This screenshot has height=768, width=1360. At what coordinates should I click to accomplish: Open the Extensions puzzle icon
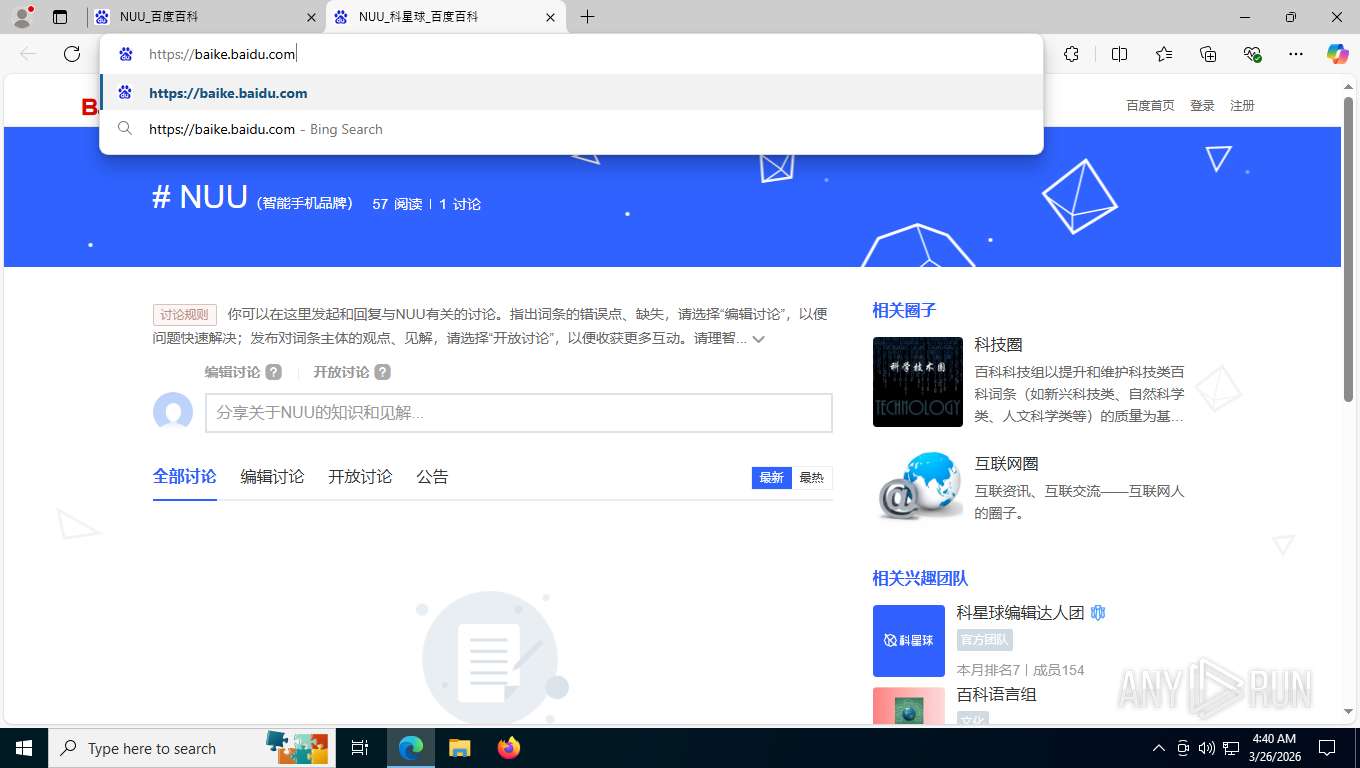(1072, 54)
